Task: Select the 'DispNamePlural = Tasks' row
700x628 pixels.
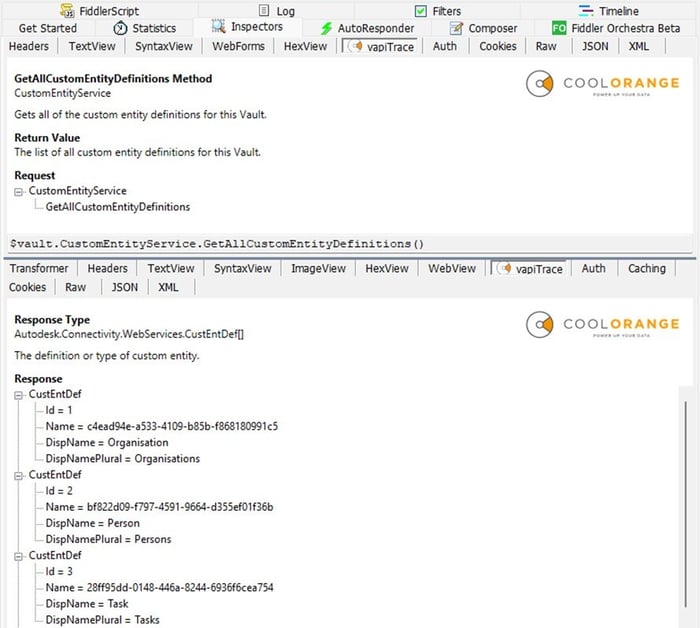Action: [x=103, y=620]
